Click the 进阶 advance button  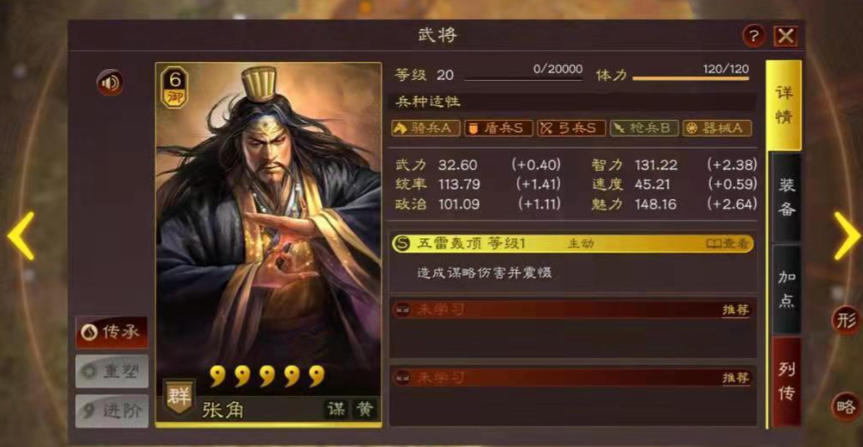(x=112, y=411)
